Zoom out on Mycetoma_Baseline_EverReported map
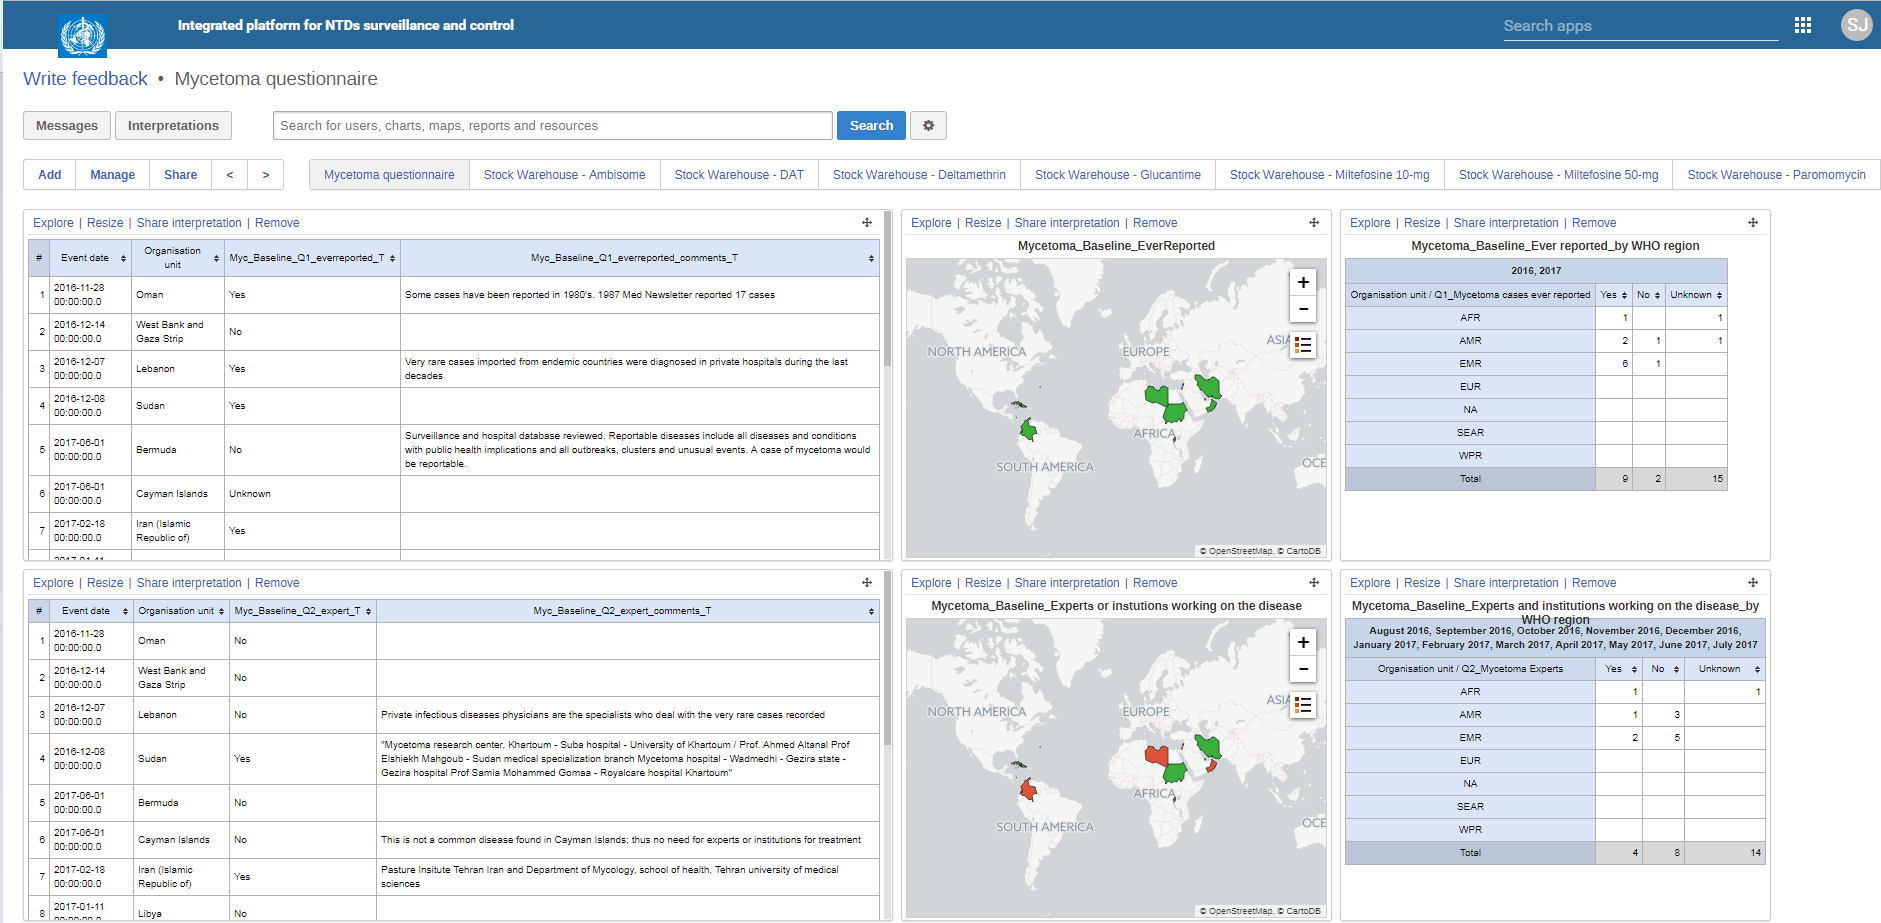 tap(1302, 309)
